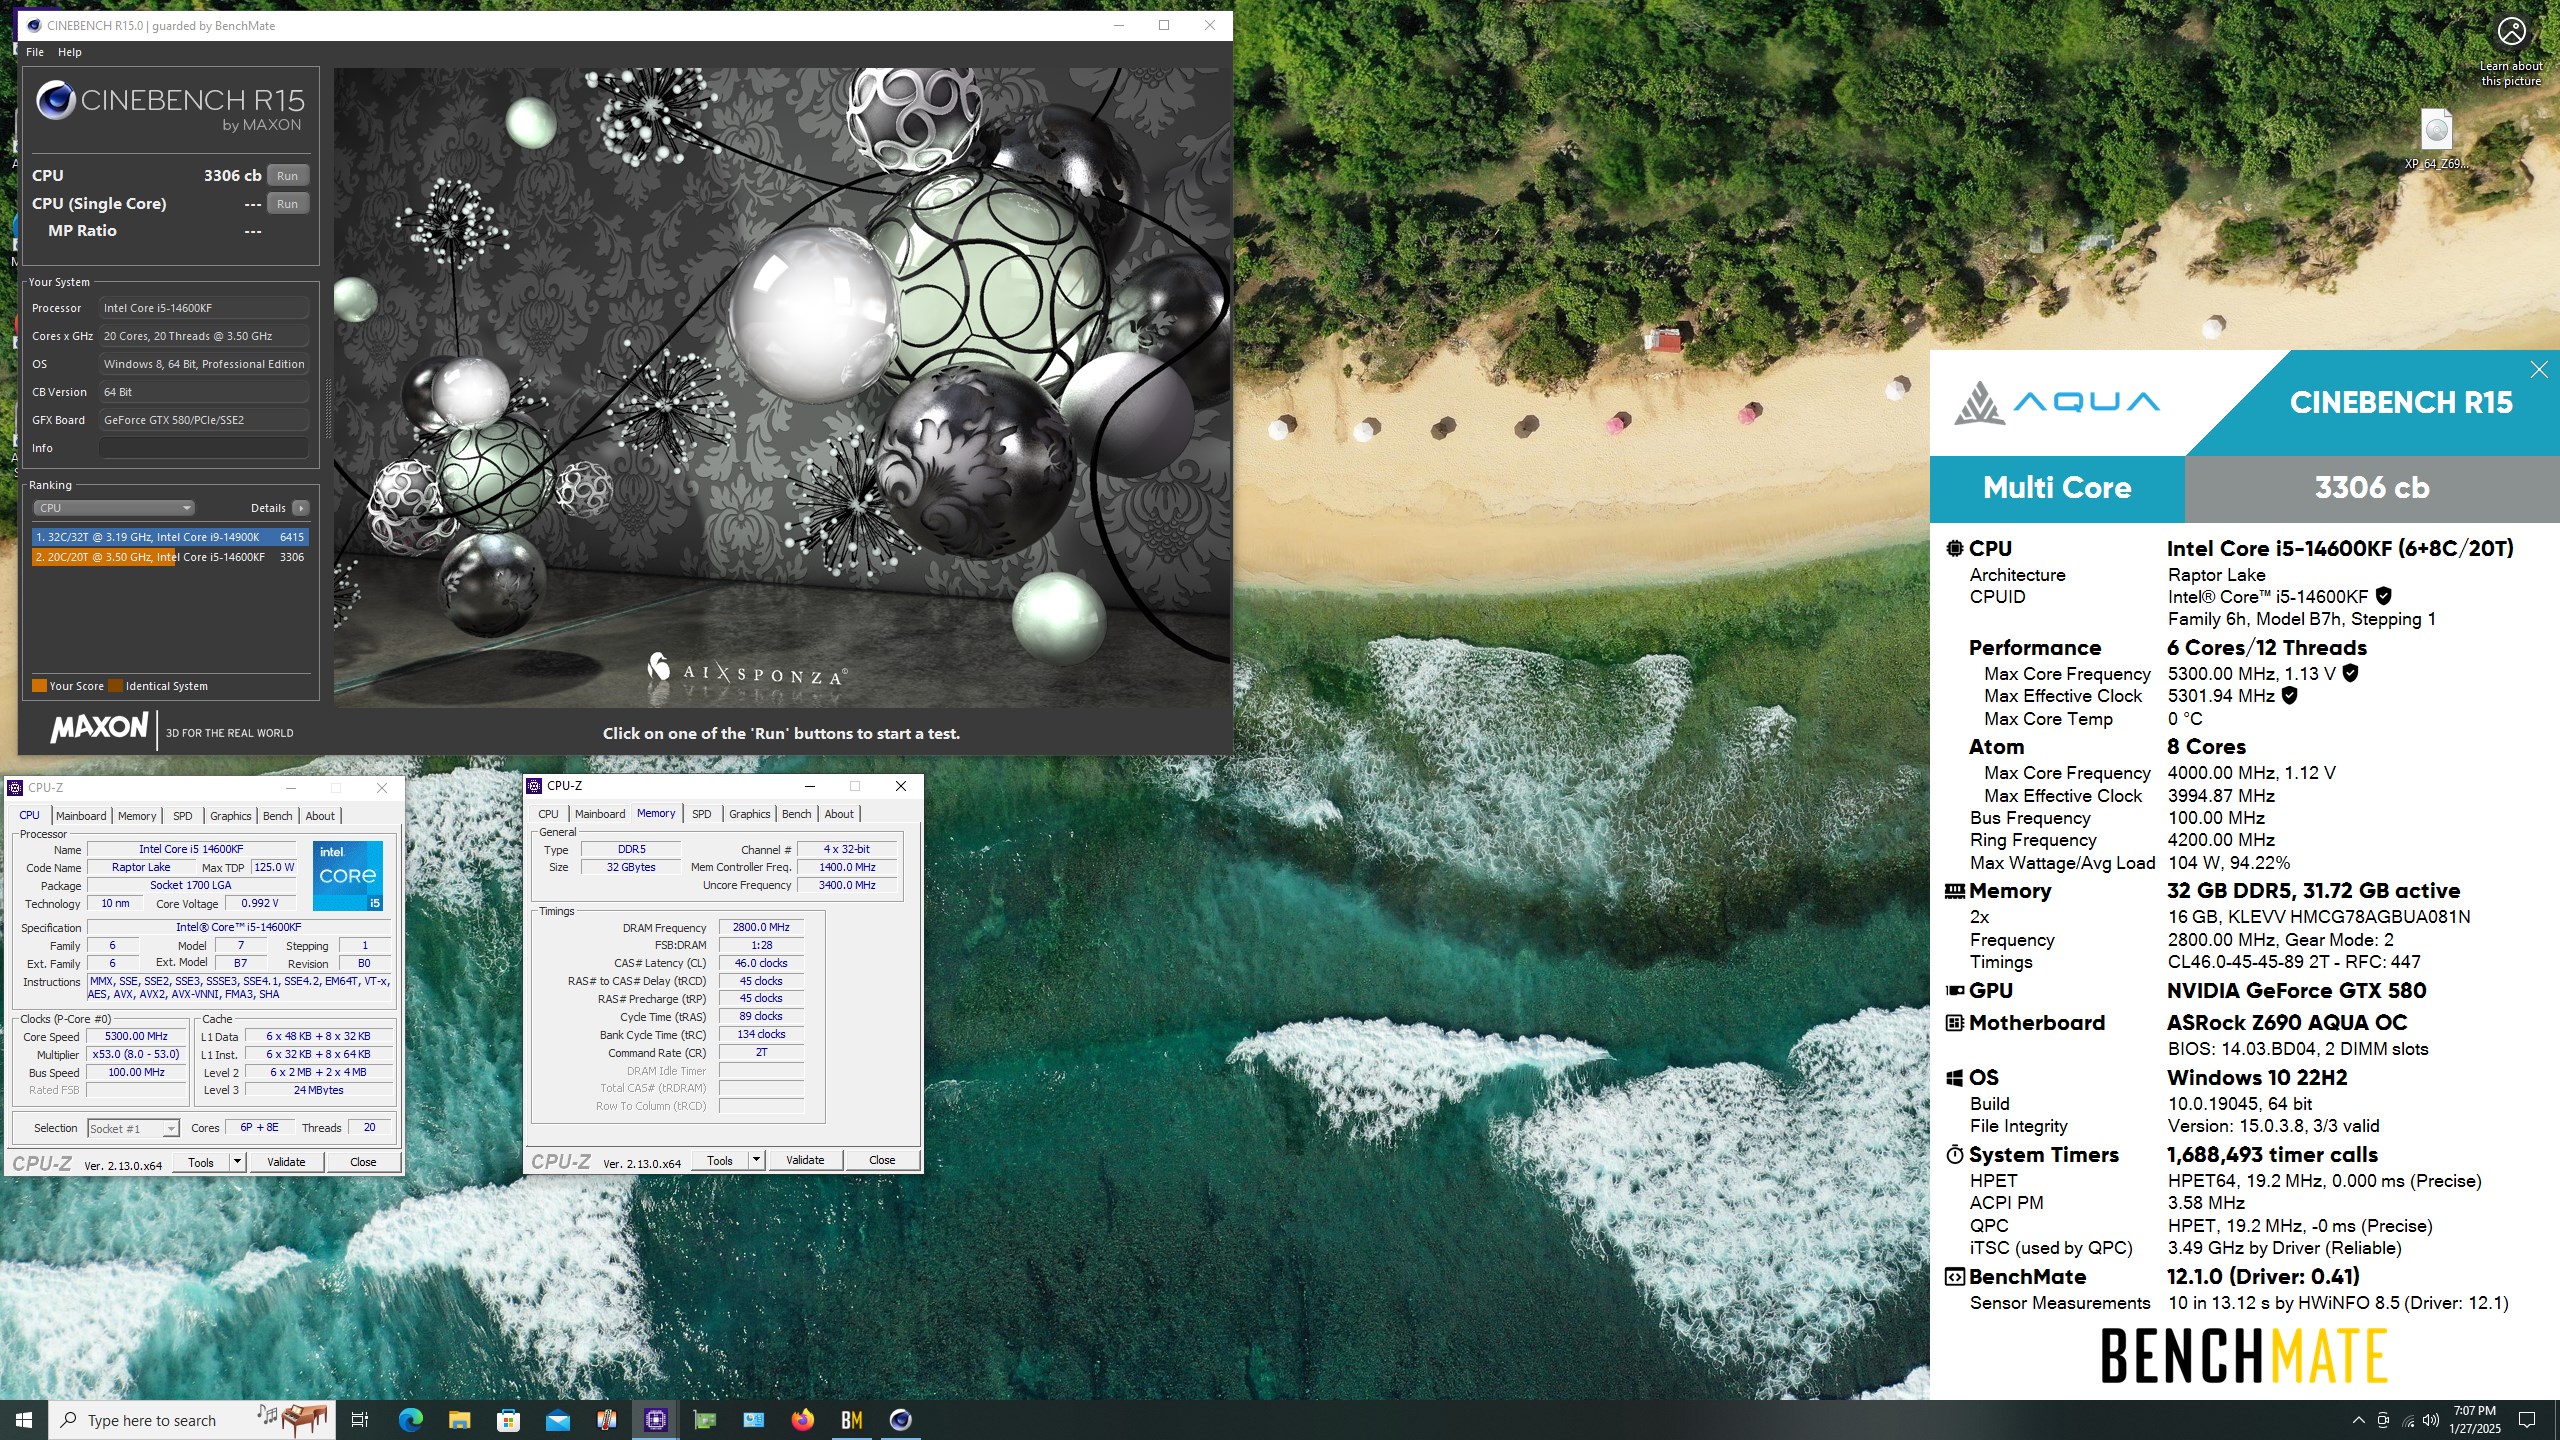
Task: Switch to BenchMate BM taskbar icon
Action: (852, 1420)
